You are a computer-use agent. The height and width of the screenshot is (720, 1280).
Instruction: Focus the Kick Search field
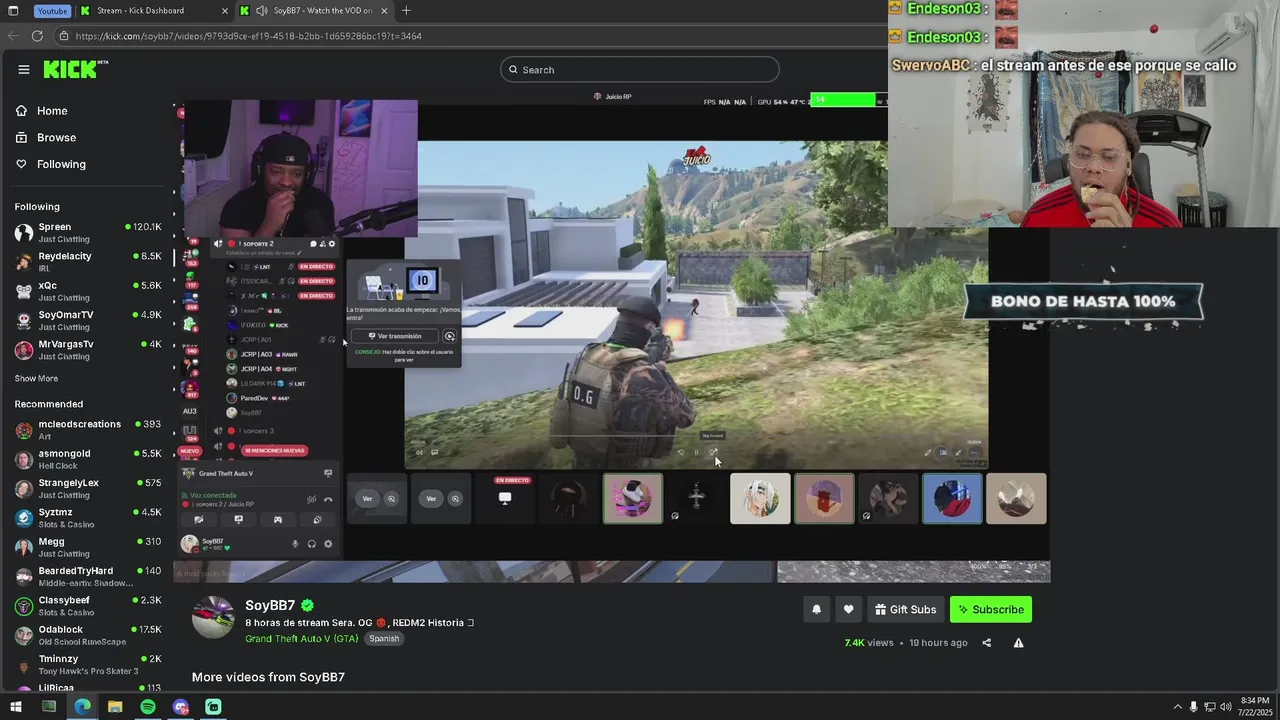(640, 69)
